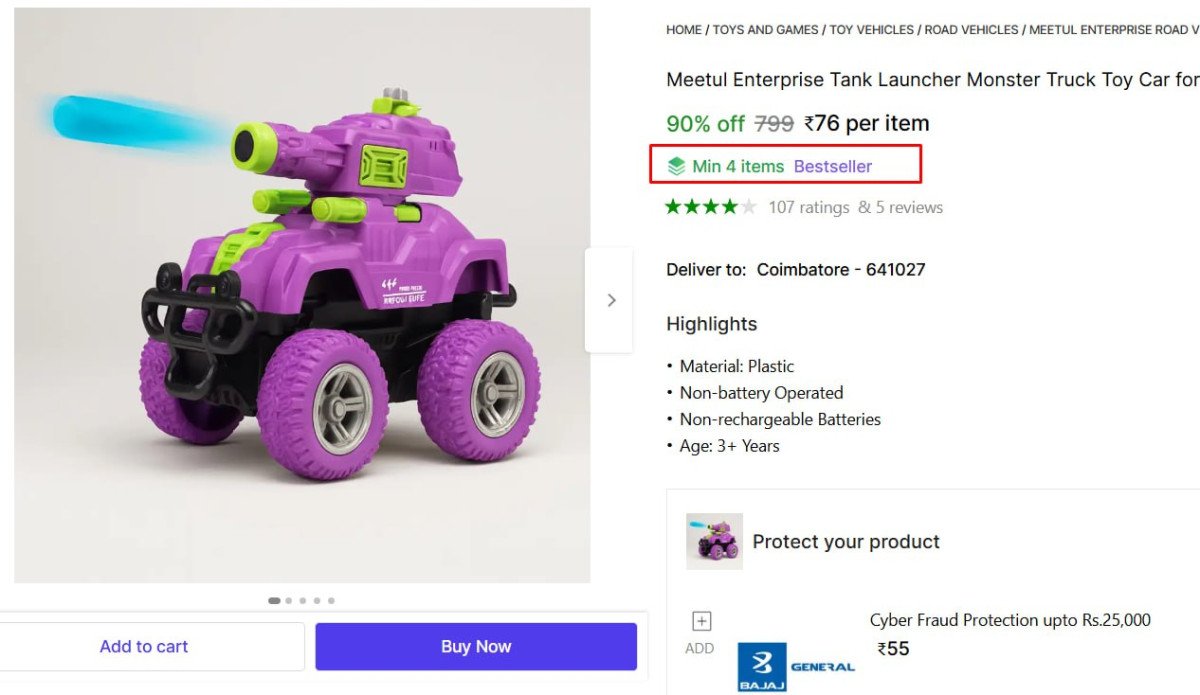The height and width of the screenshot is (695, 1200).
Task: Click the Bestseller badge
Action: [834, 165]
